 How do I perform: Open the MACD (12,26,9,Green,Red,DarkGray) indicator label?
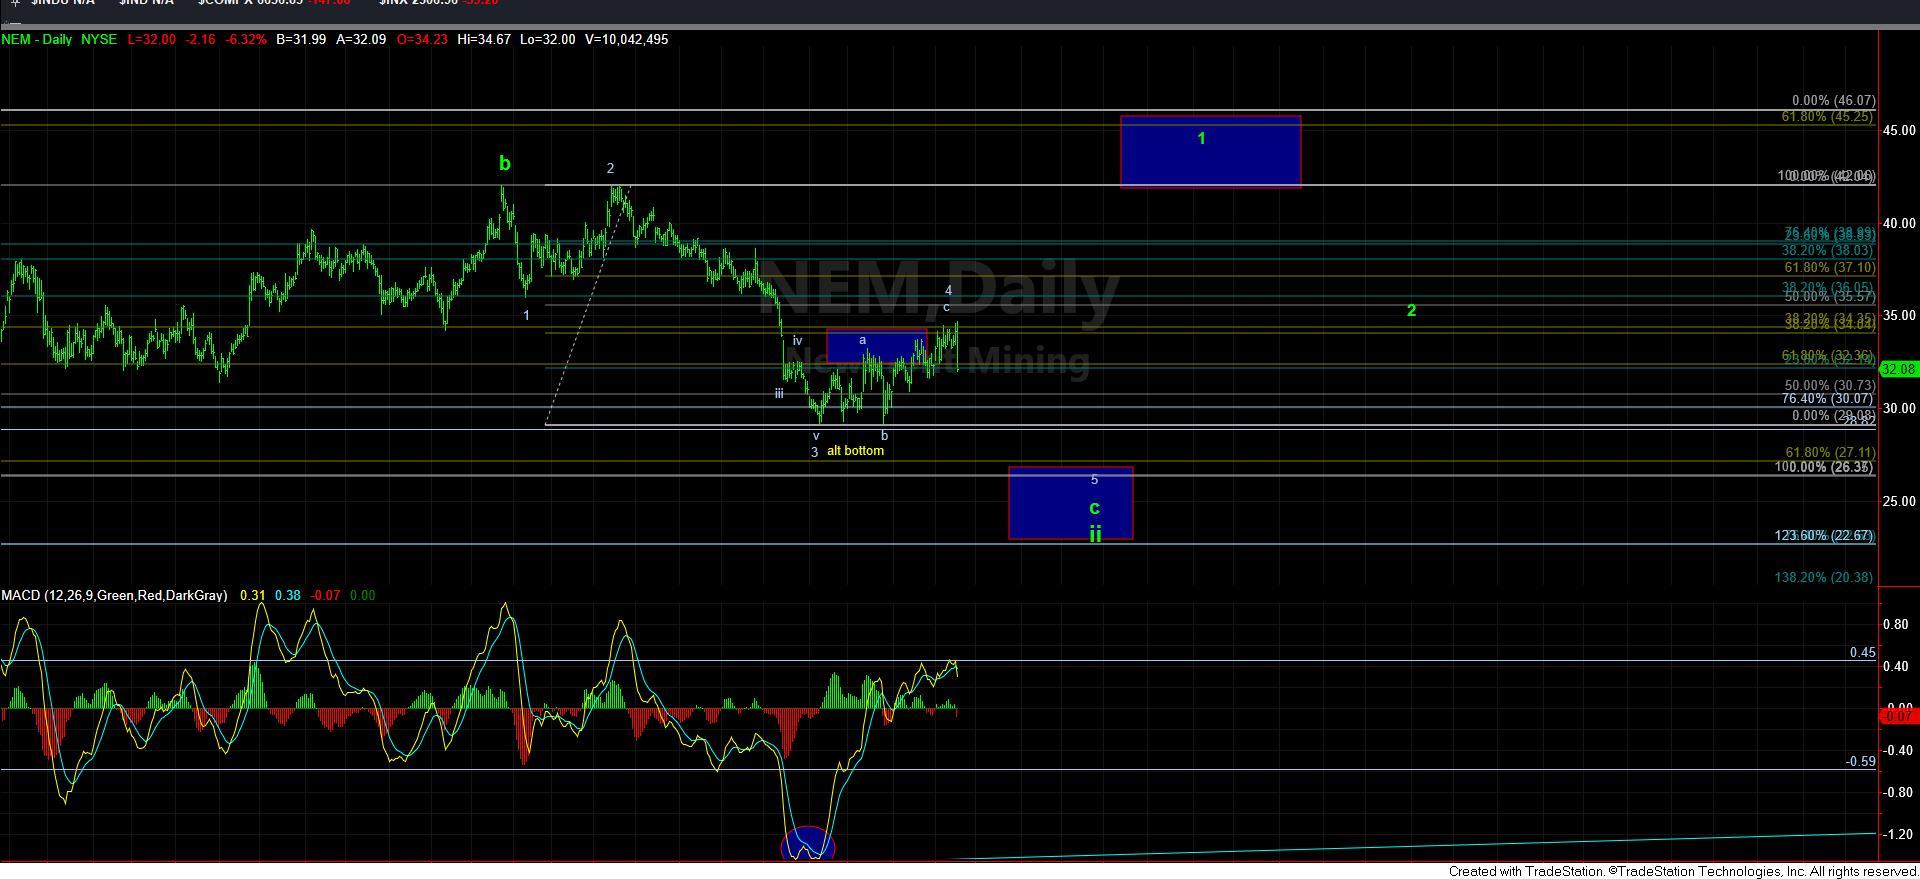pos(114,595)
